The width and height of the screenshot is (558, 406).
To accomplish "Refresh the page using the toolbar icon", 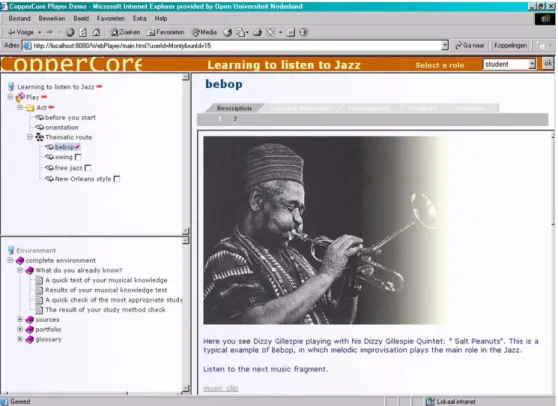I will point(83,32).
